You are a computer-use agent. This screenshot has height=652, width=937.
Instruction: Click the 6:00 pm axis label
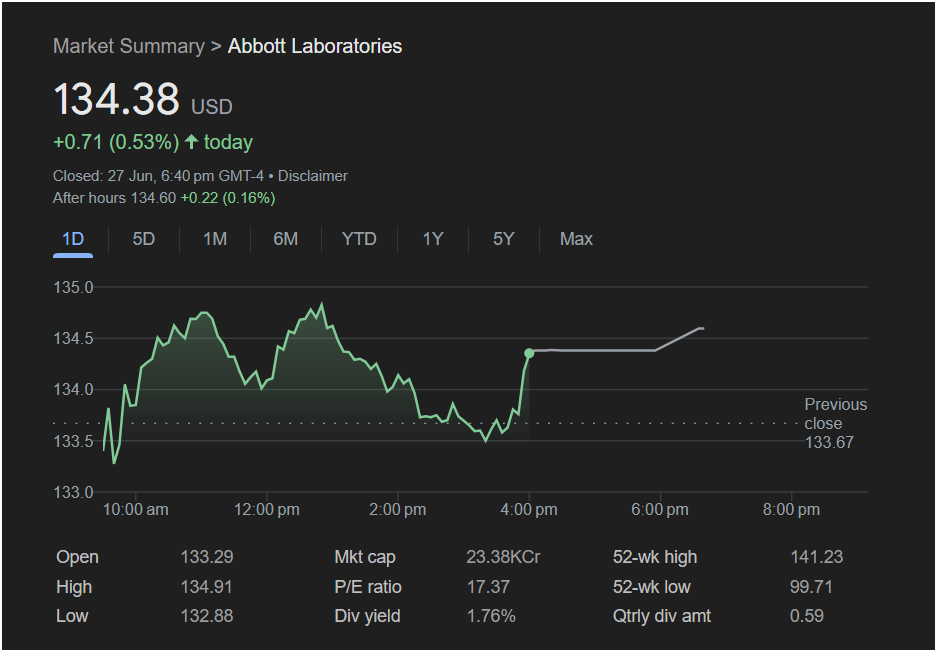660,510
